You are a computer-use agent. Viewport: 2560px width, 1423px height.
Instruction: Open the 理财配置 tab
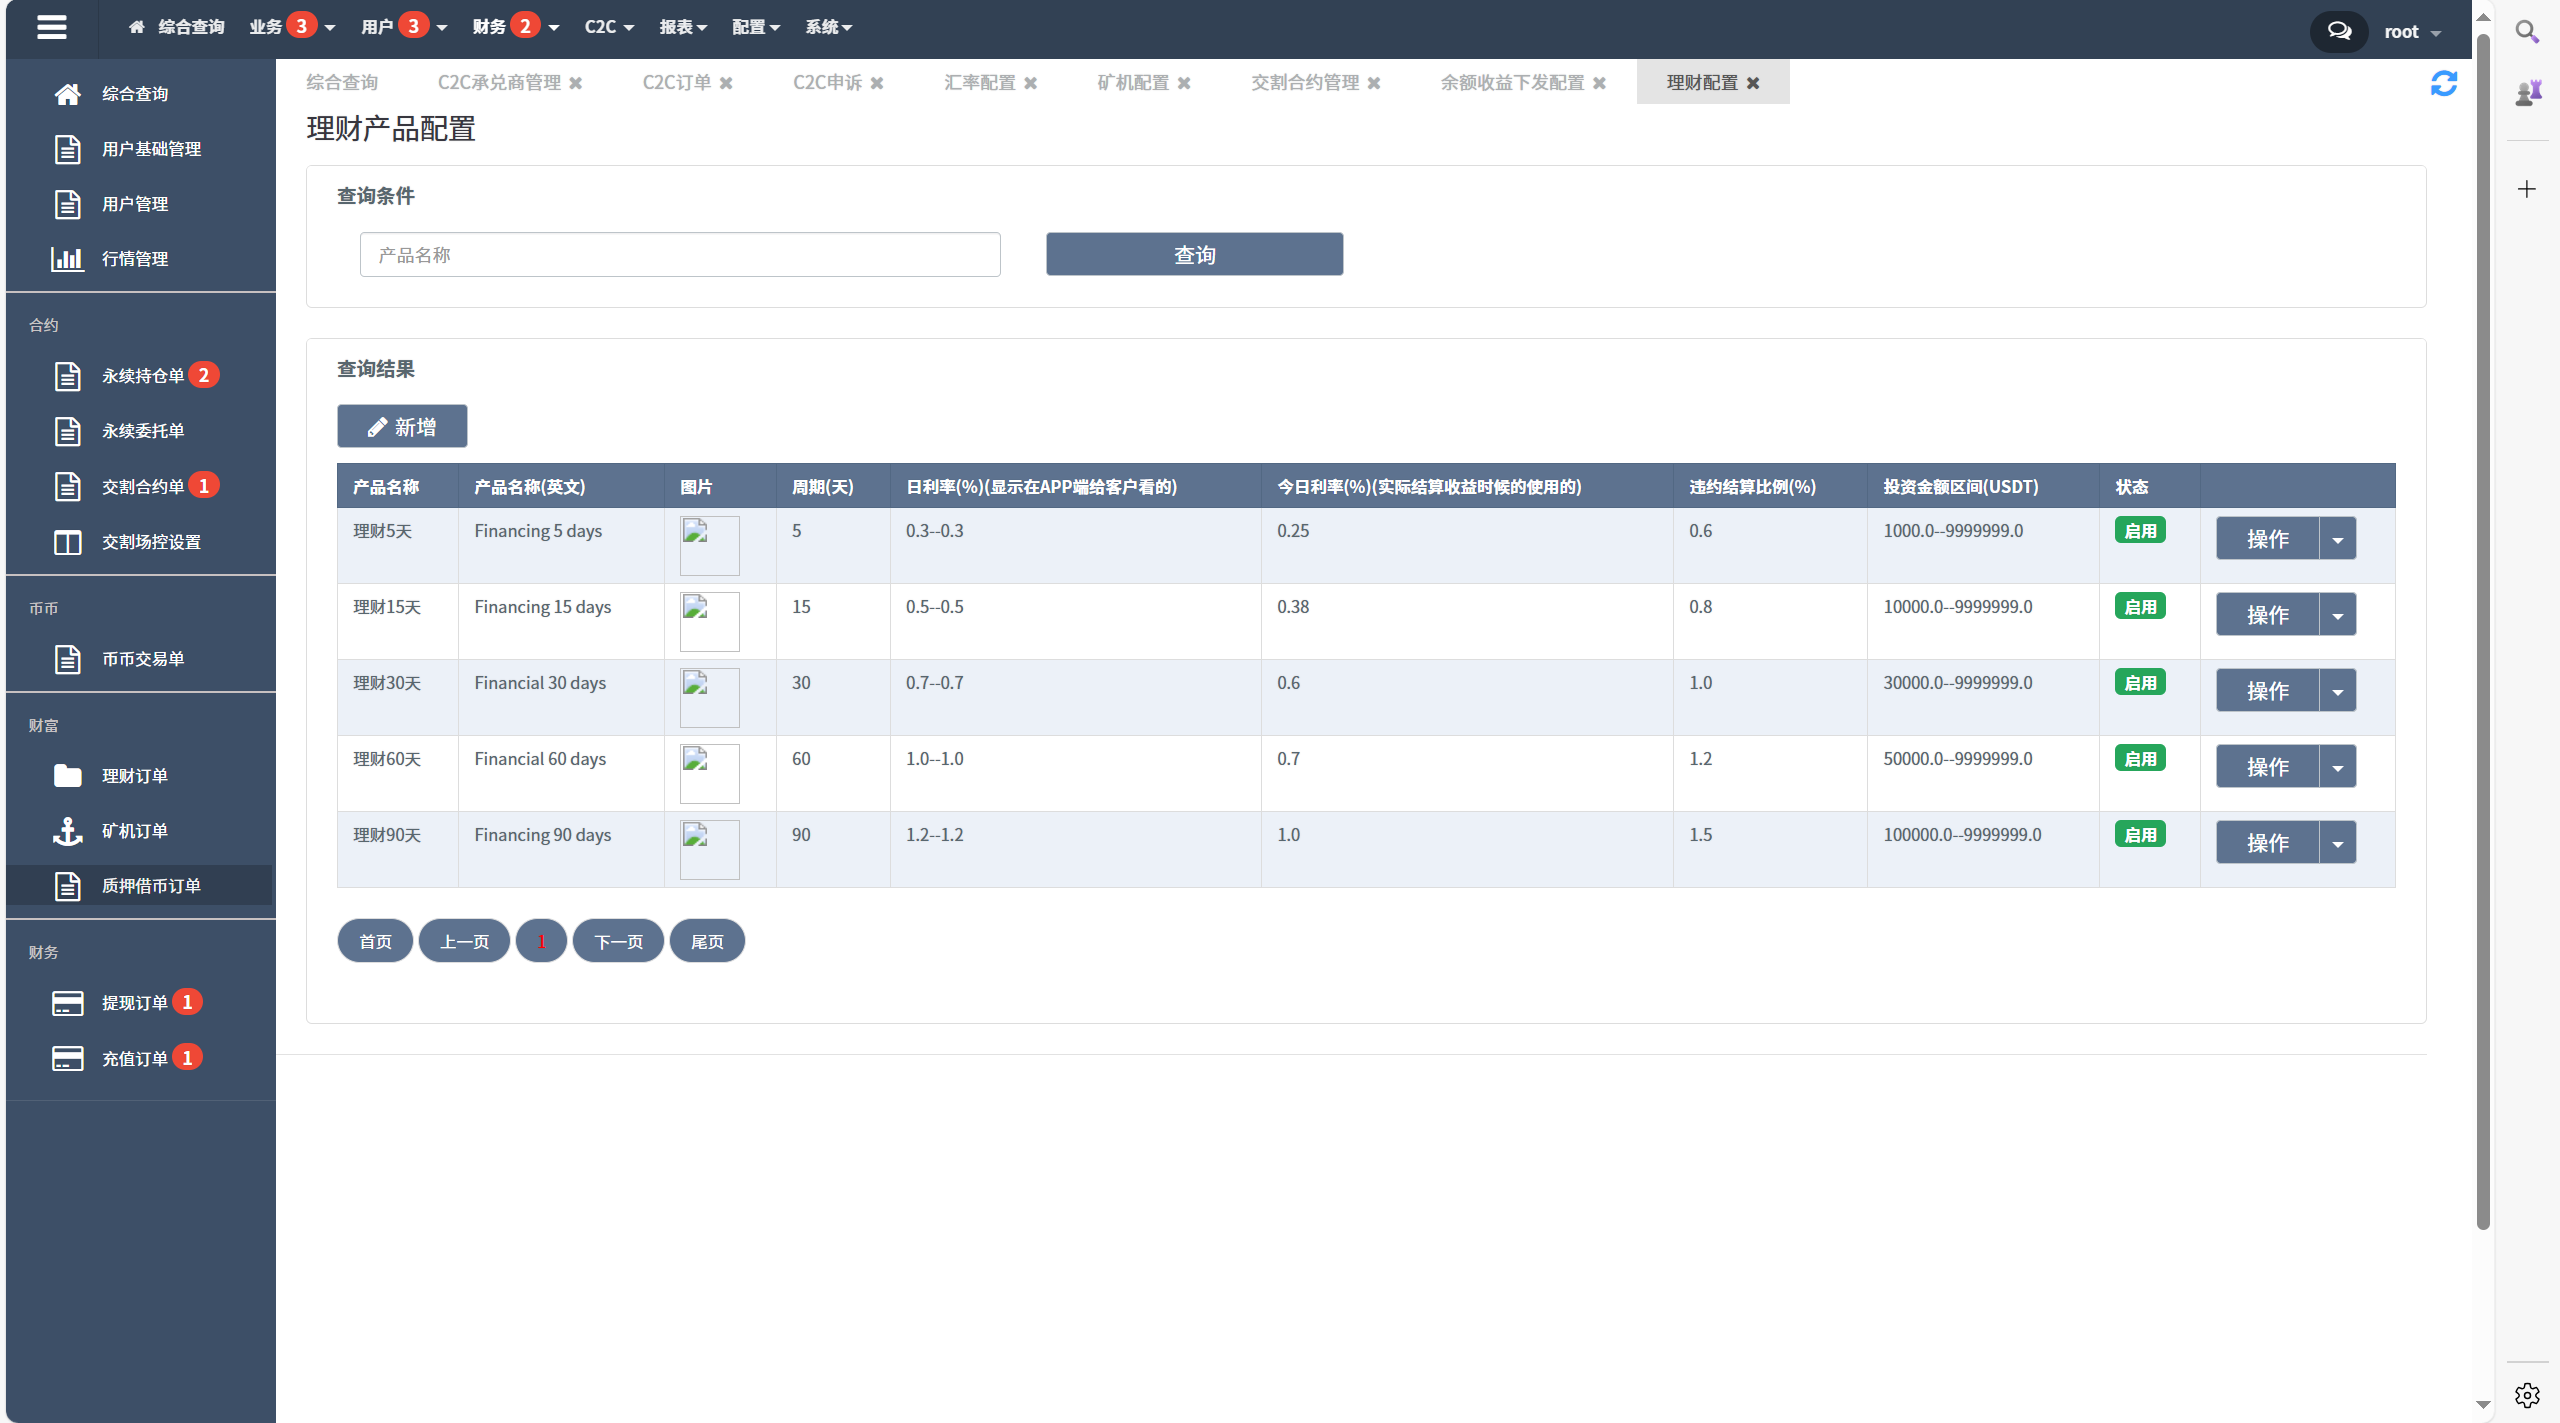pyautogui.click(x=1694, y=82)
